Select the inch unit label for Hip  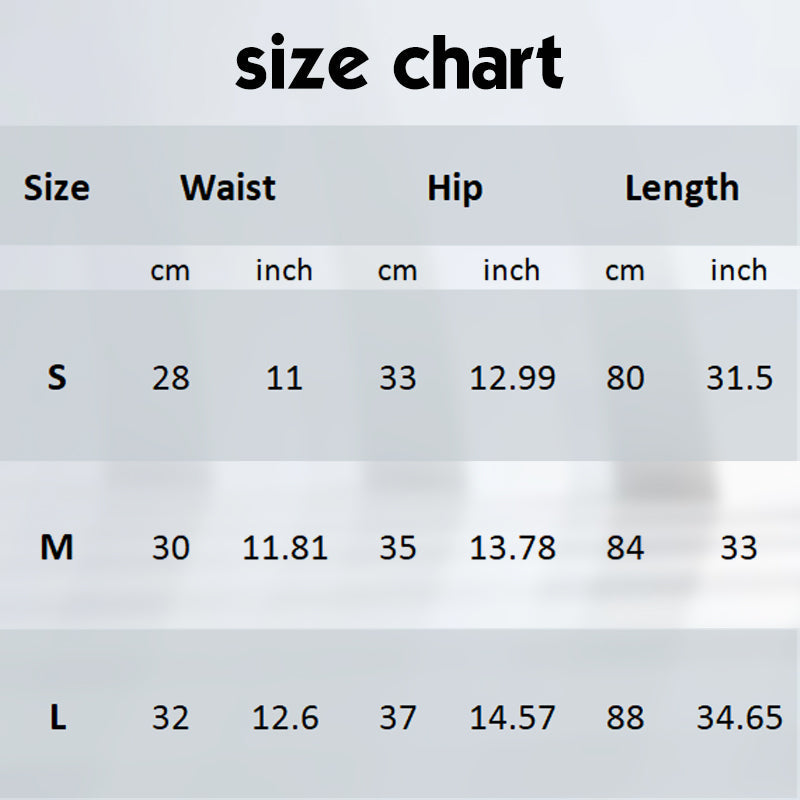512,270
